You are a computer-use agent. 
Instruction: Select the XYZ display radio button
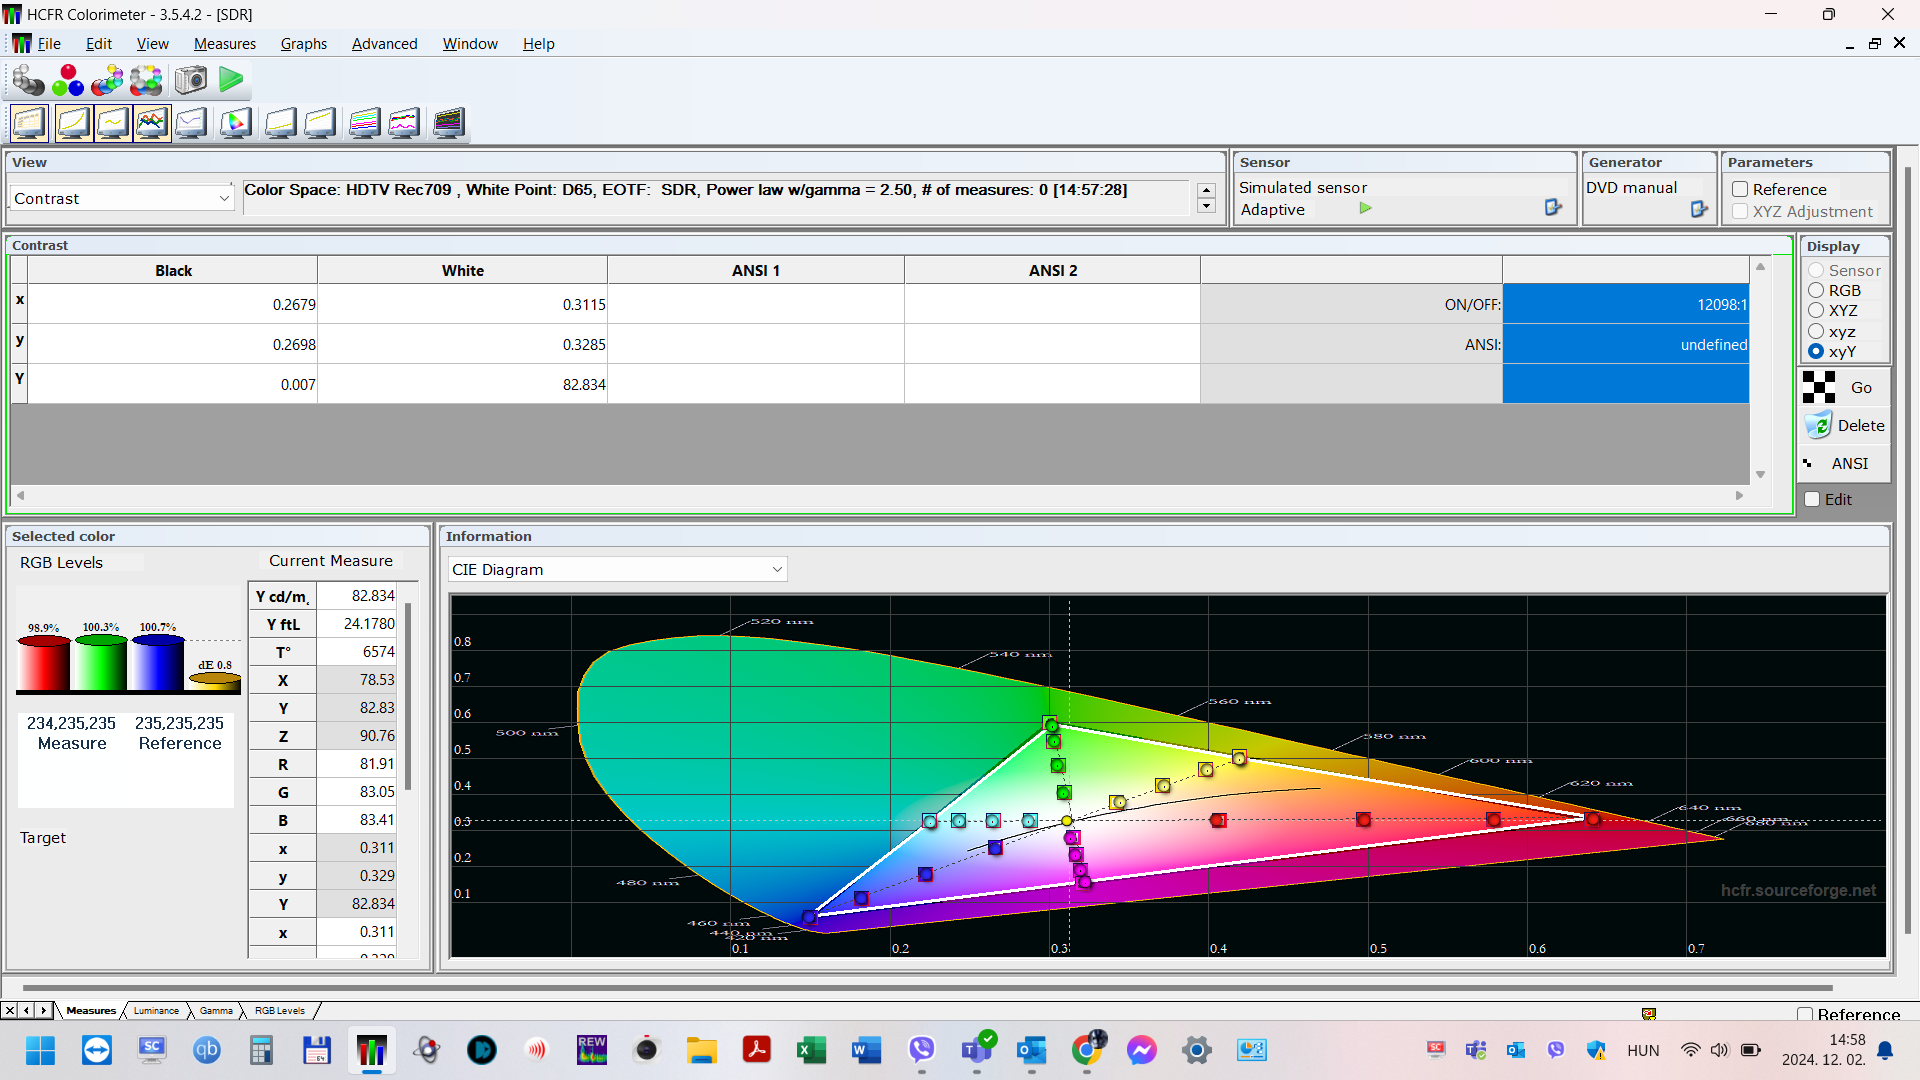point(1816,310)
